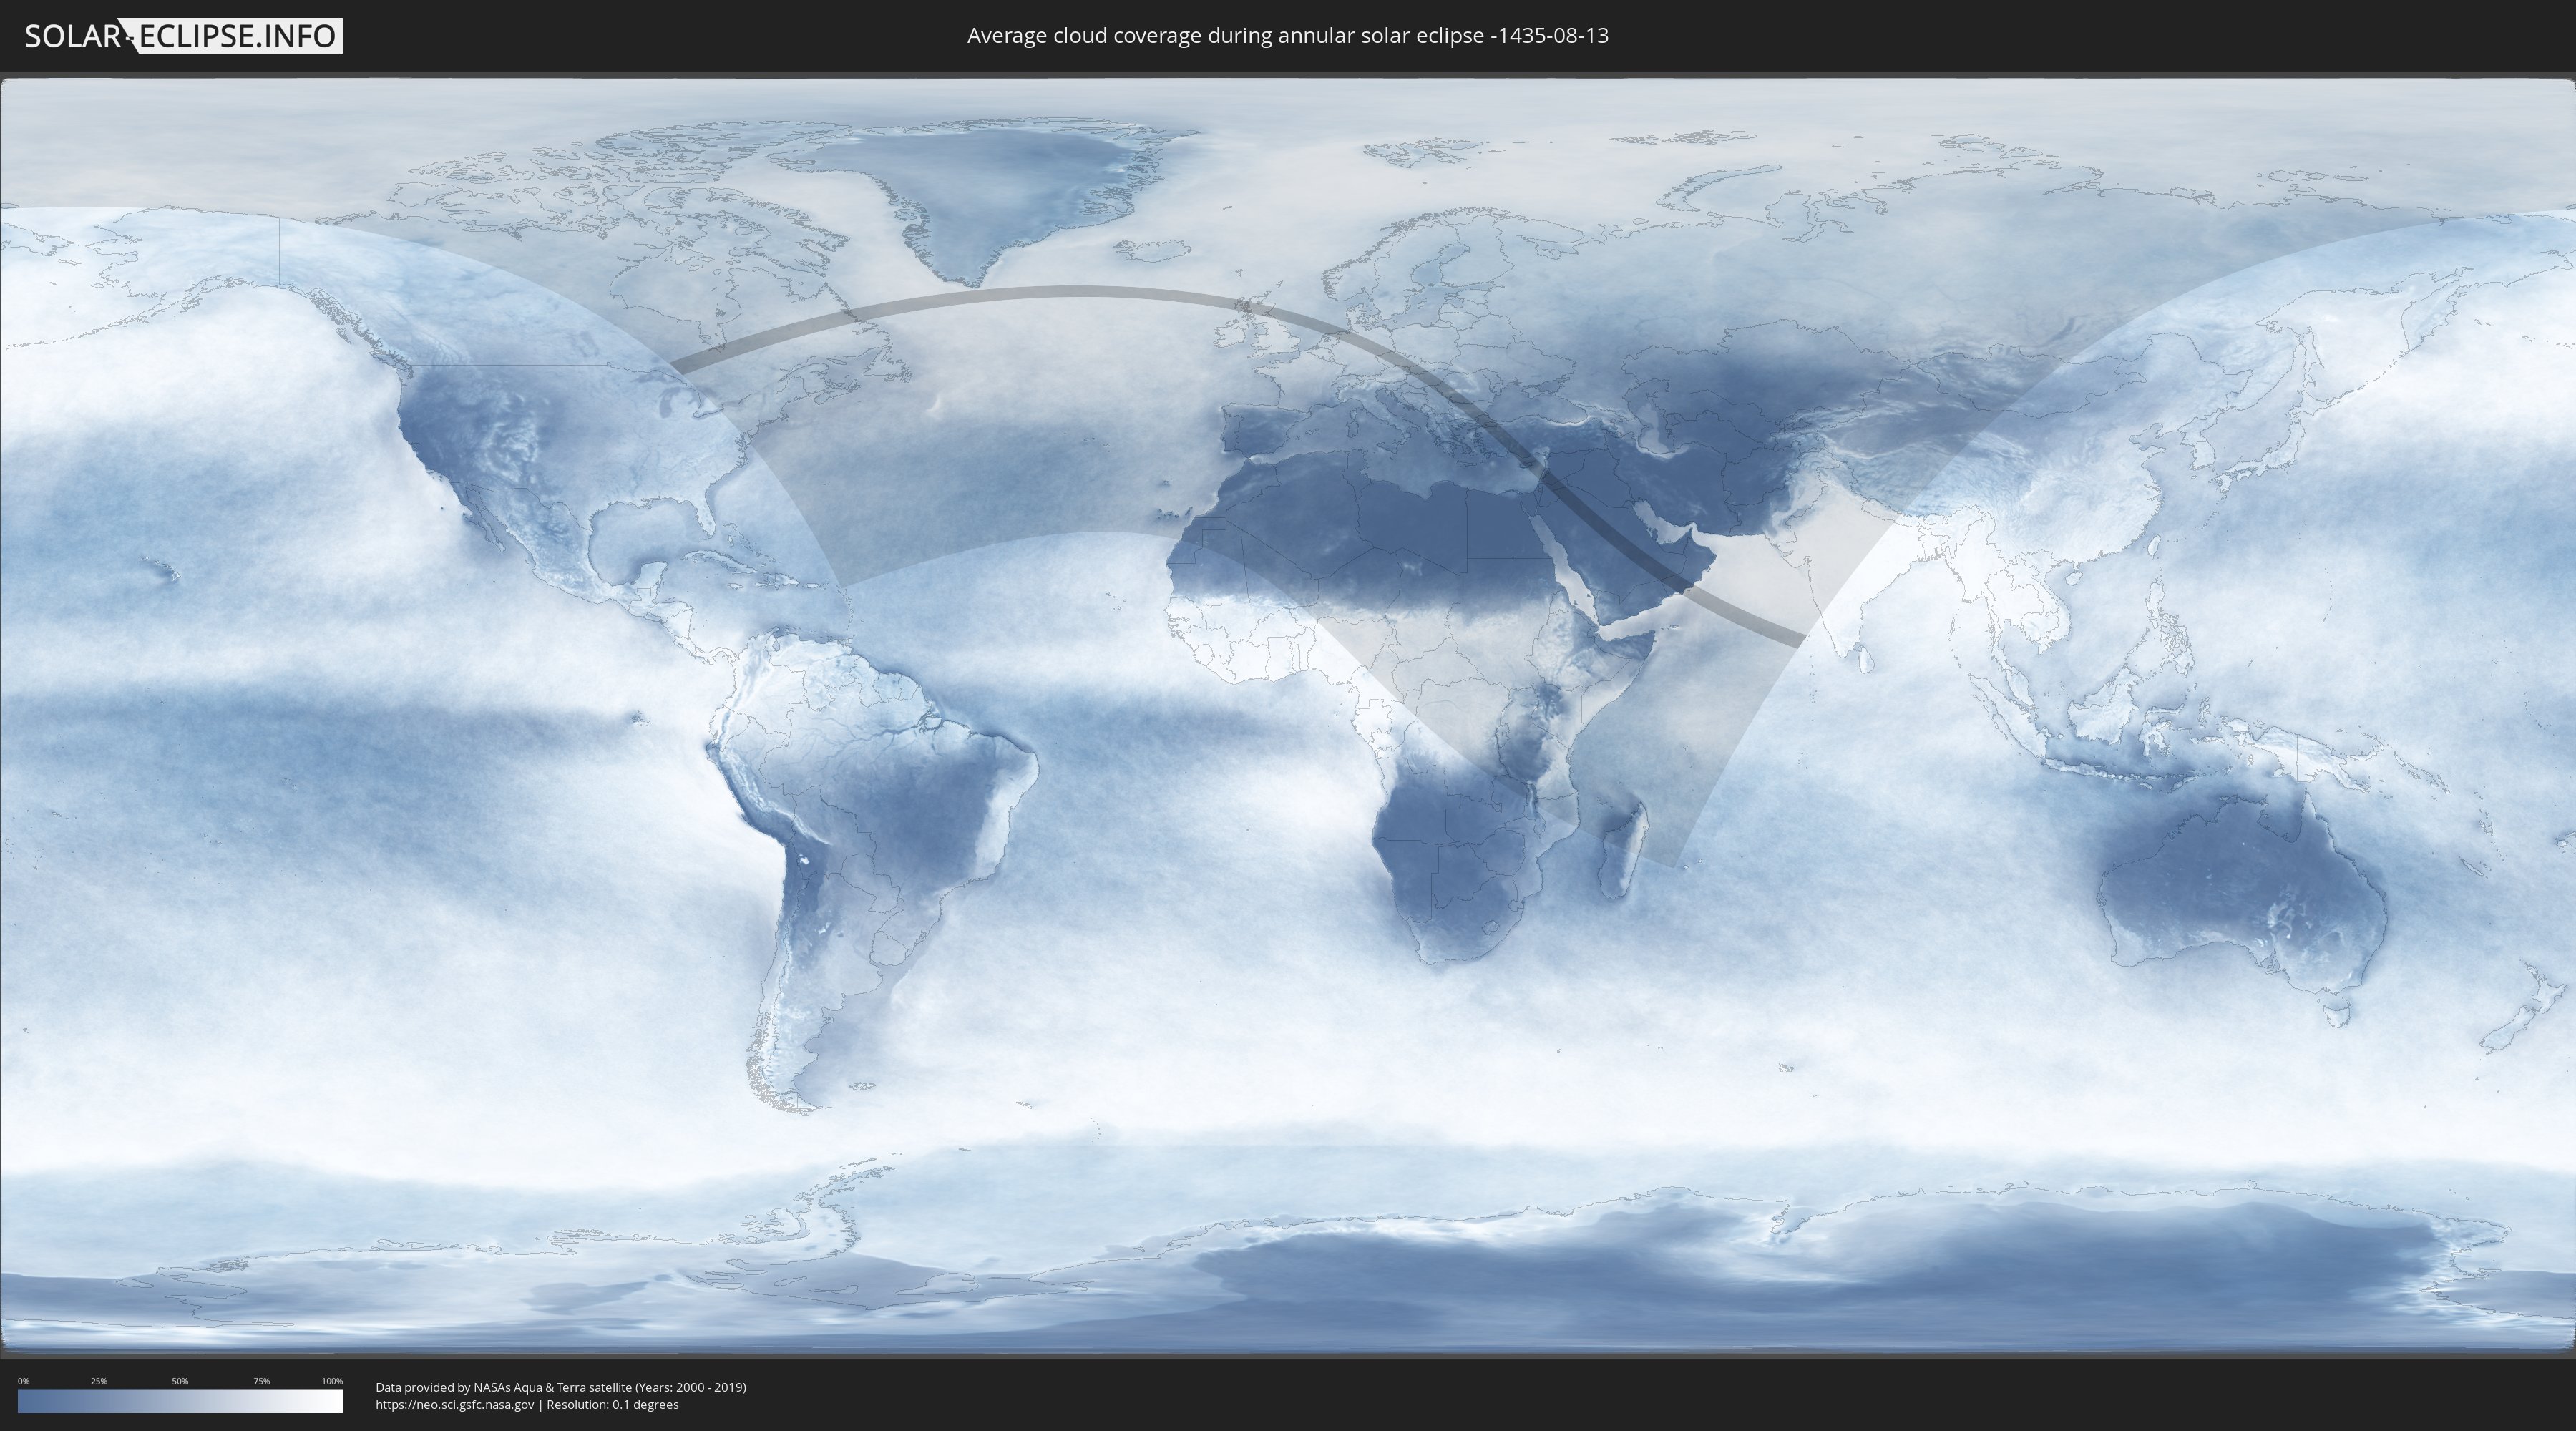Click the '75%' legend label
Viewport: 2576px width, 1431px height.
point(261,1381)
